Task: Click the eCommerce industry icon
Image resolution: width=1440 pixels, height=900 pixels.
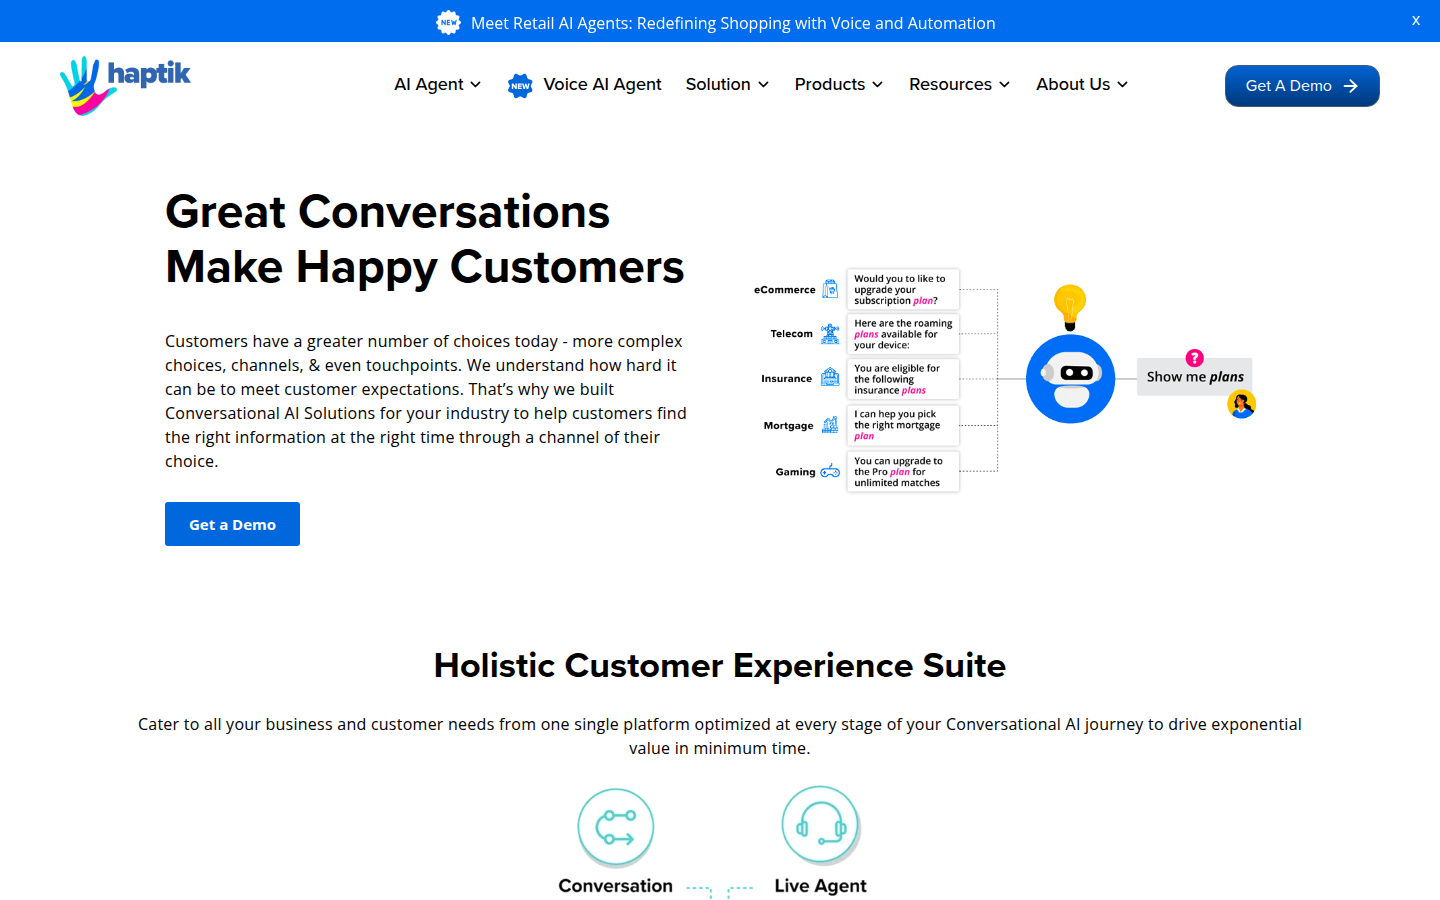Action: [830, 289]
